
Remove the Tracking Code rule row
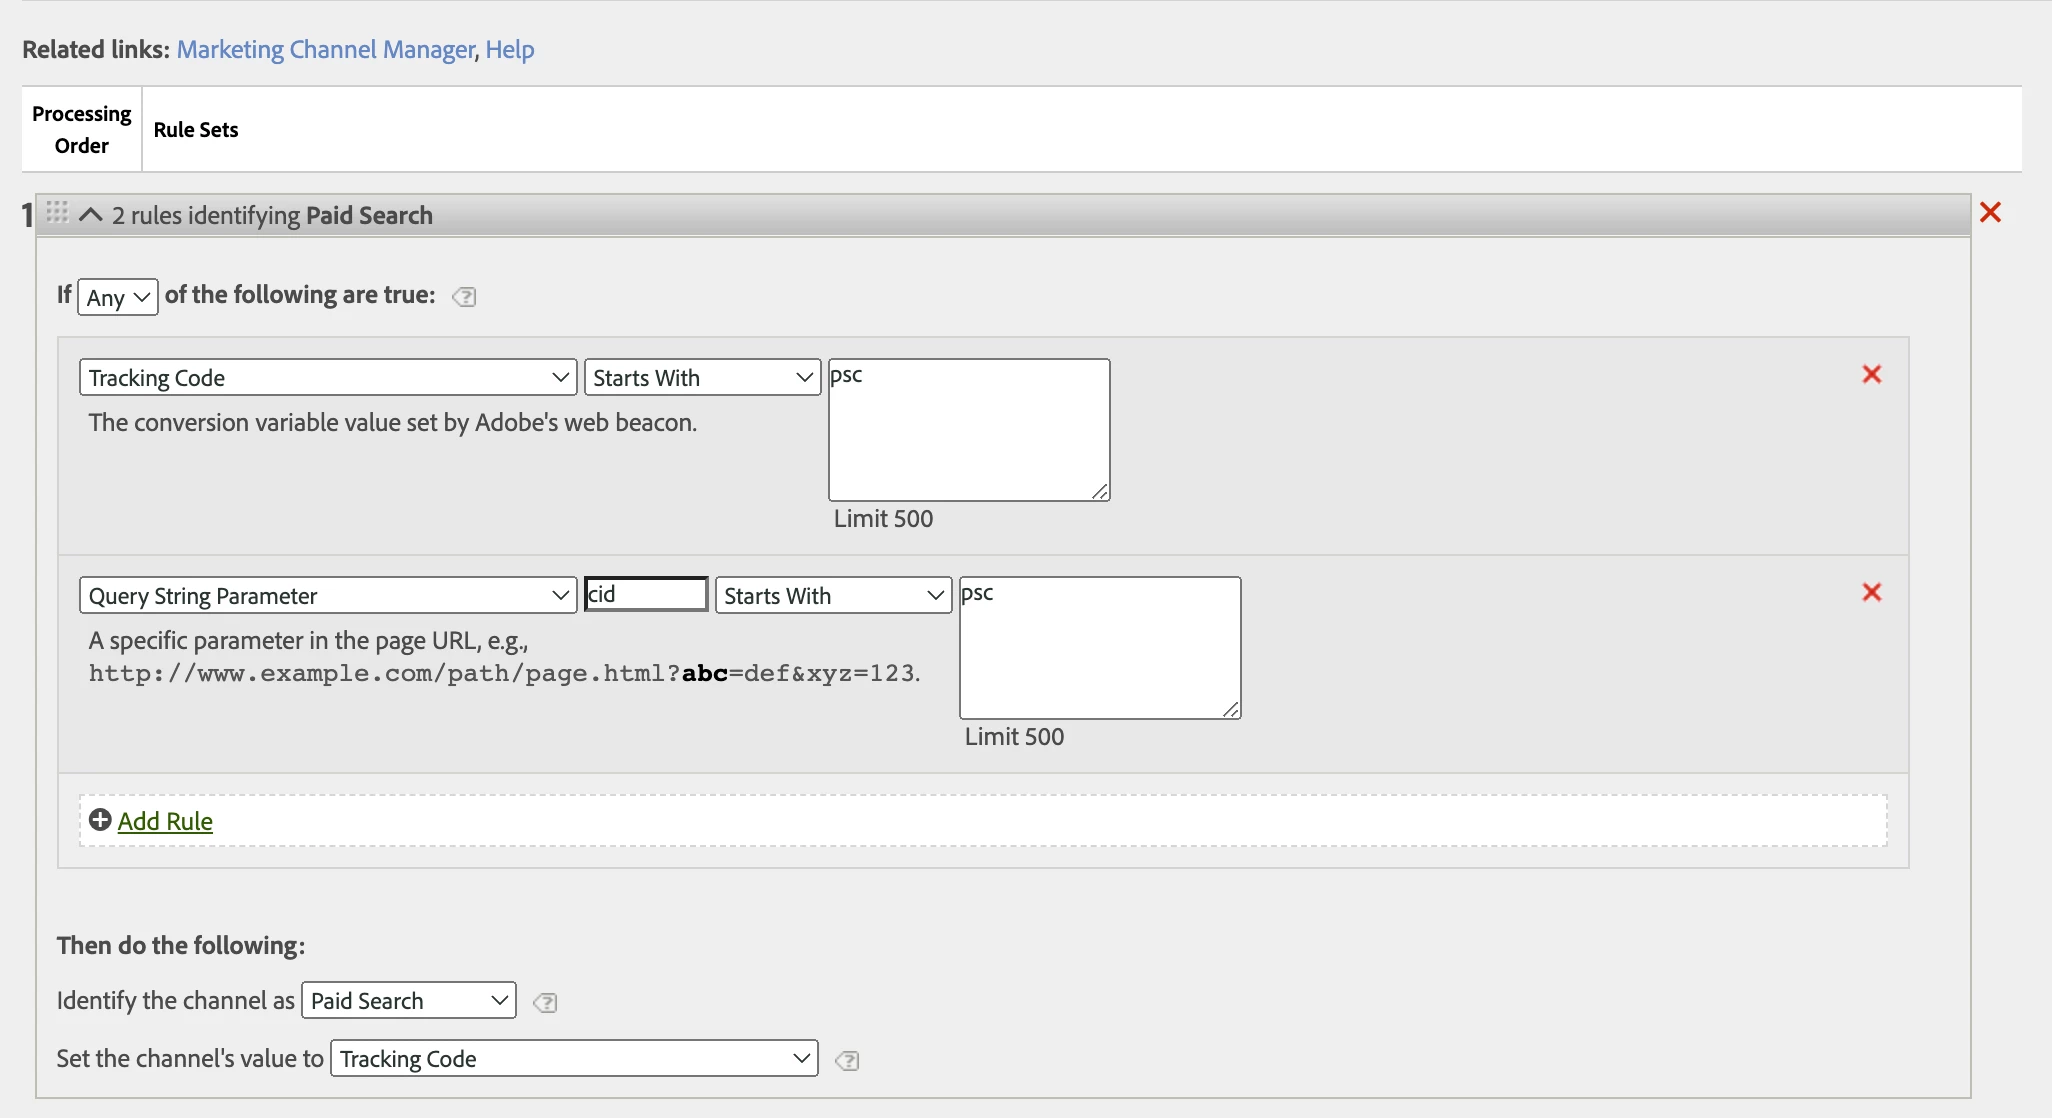click(x=1872, y=374)
